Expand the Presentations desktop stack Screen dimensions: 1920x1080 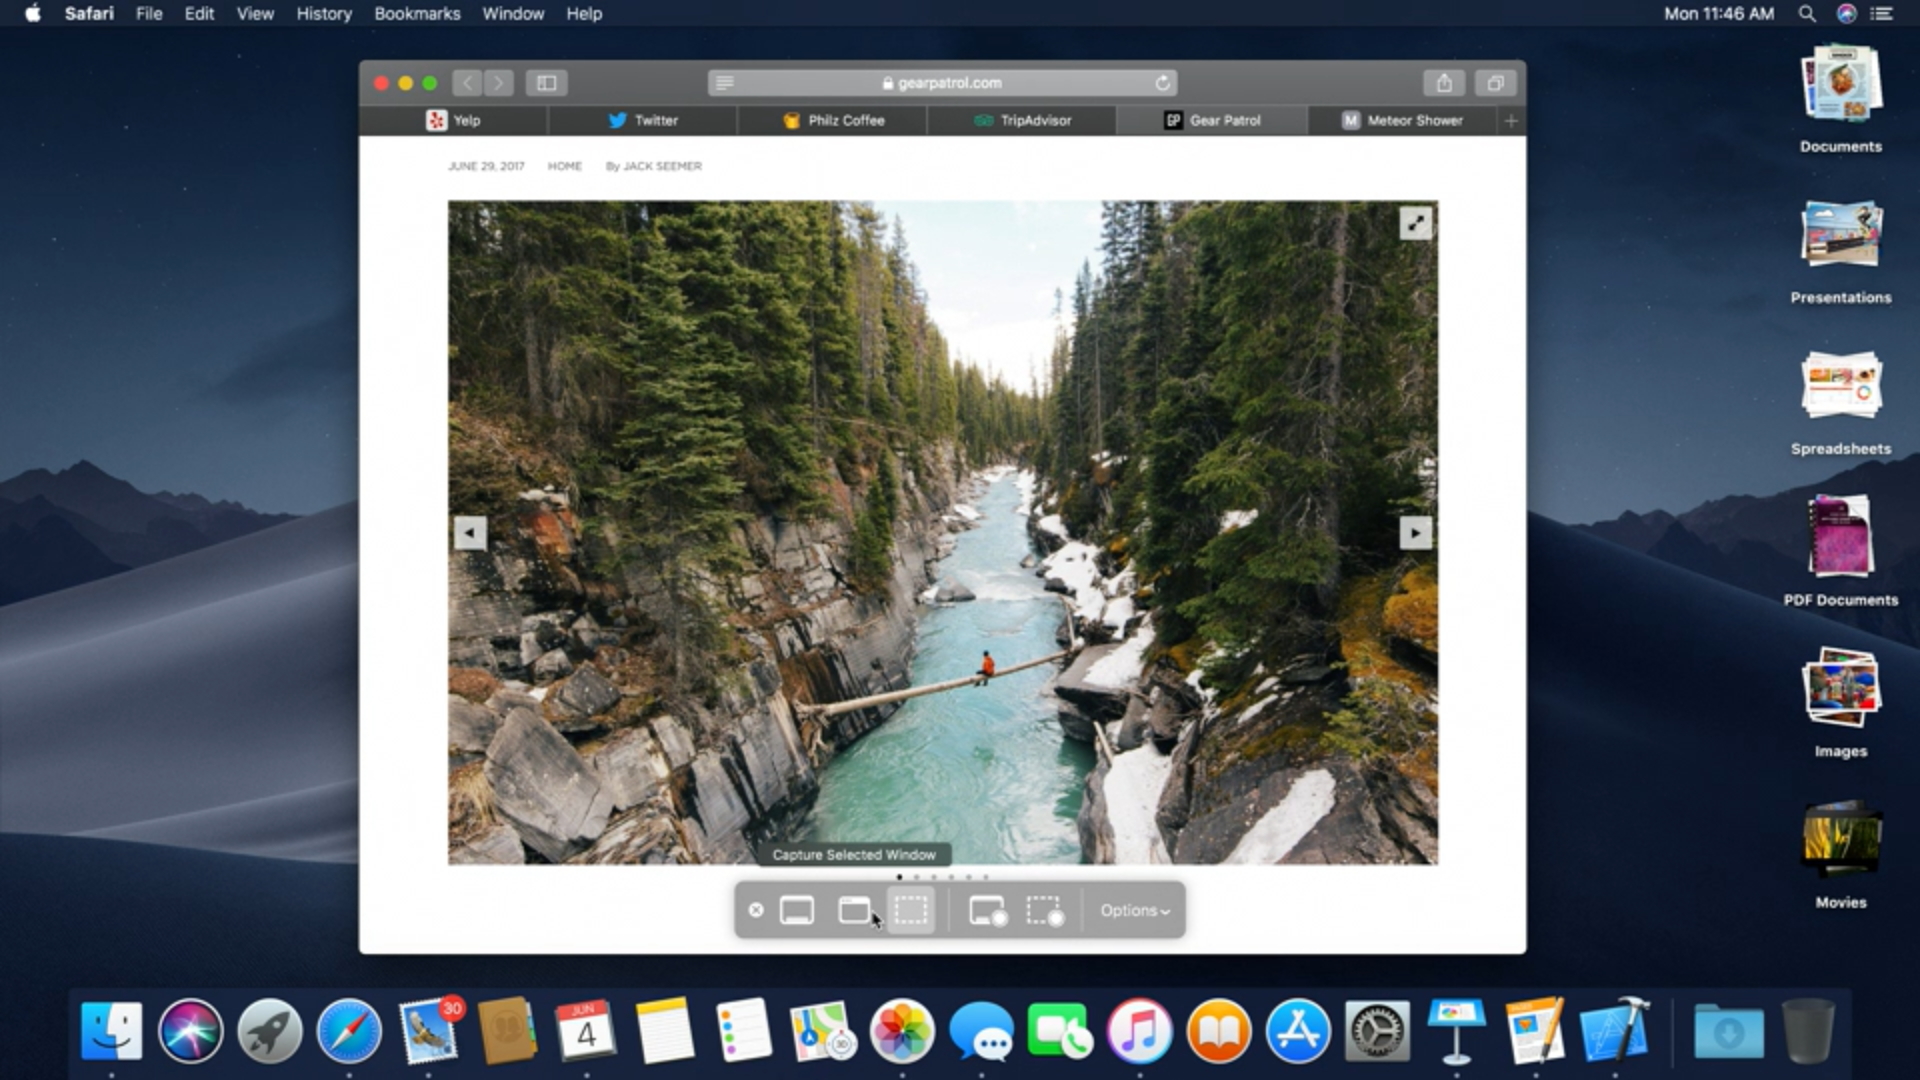[x=1841, y=234]
